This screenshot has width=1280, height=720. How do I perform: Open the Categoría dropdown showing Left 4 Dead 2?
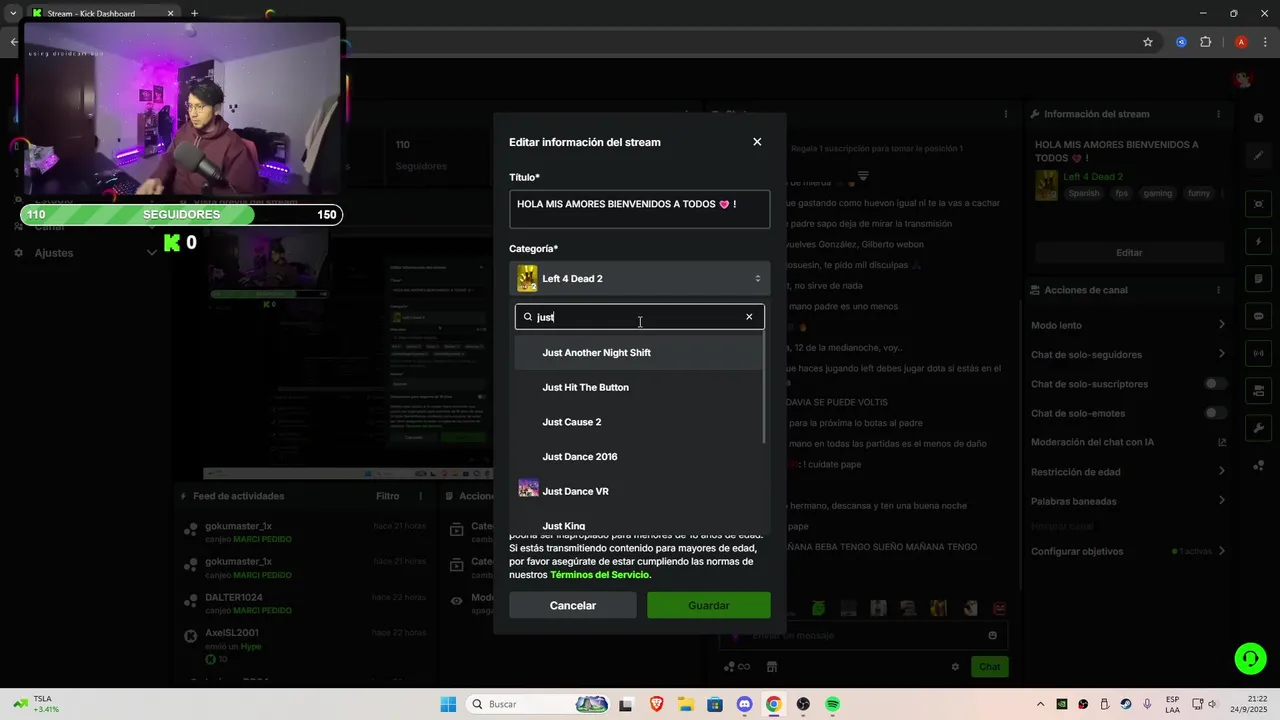(x=640, y=278)
